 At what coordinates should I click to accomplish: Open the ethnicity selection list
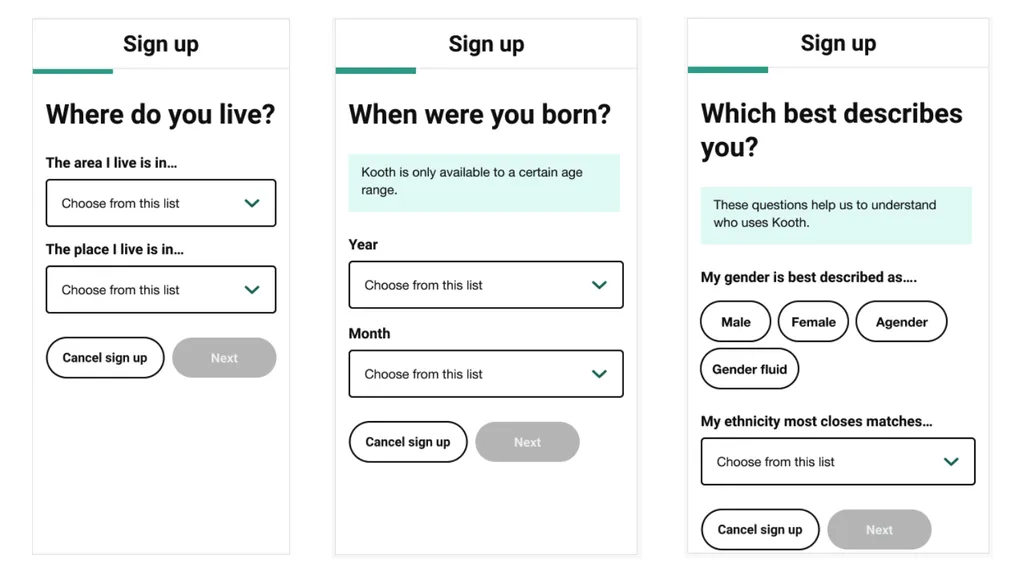pyautogui.click(x=838, y=461)
